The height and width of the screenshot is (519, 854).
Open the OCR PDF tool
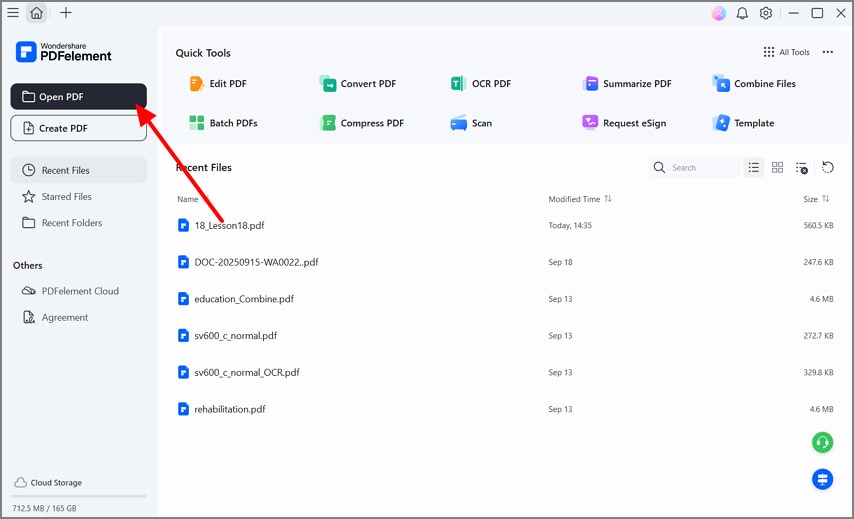[481, 84]
